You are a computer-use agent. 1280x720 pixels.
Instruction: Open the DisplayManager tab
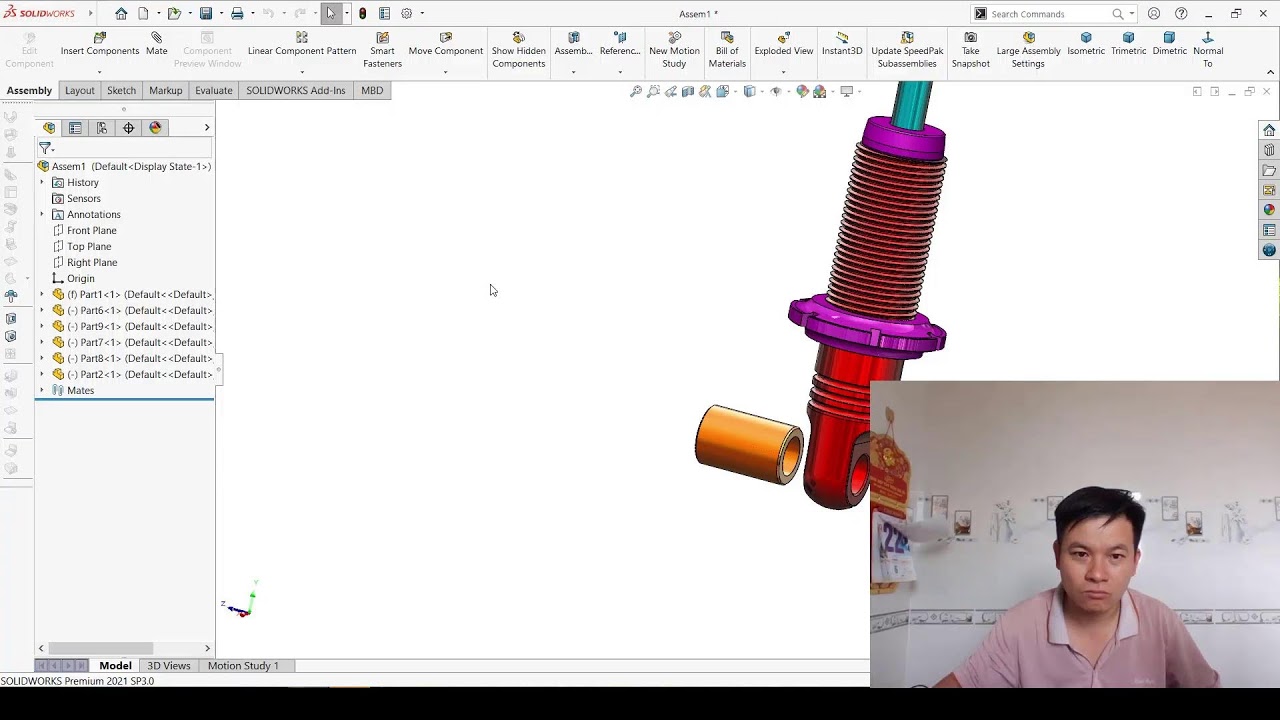coord(155,128)
